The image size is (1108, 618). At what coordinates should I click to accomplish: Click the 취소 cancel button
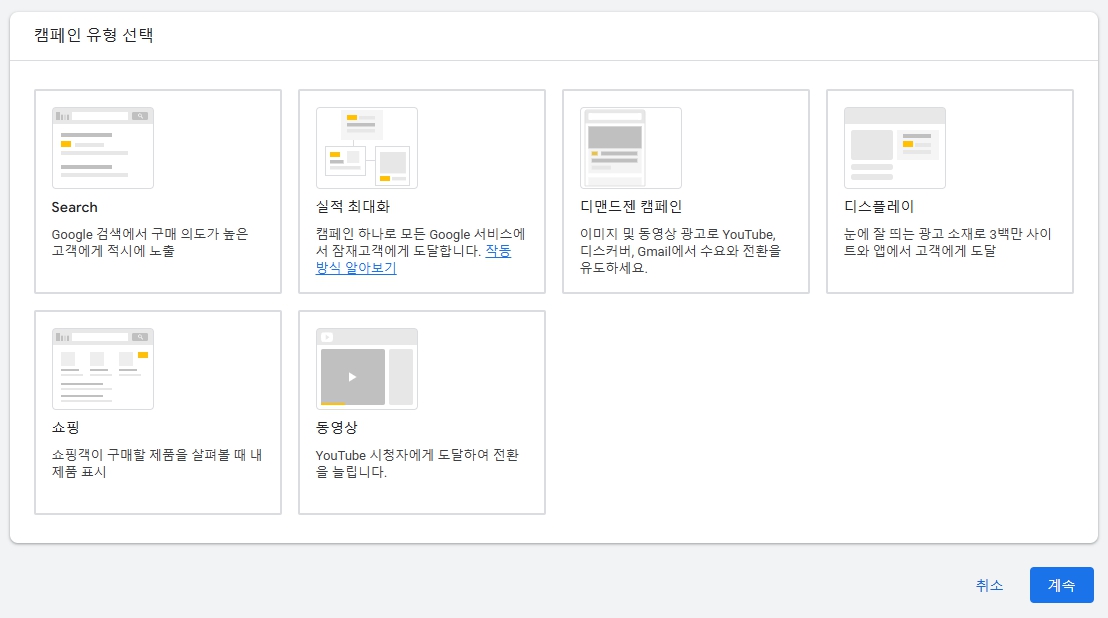(x=989, y=585)
